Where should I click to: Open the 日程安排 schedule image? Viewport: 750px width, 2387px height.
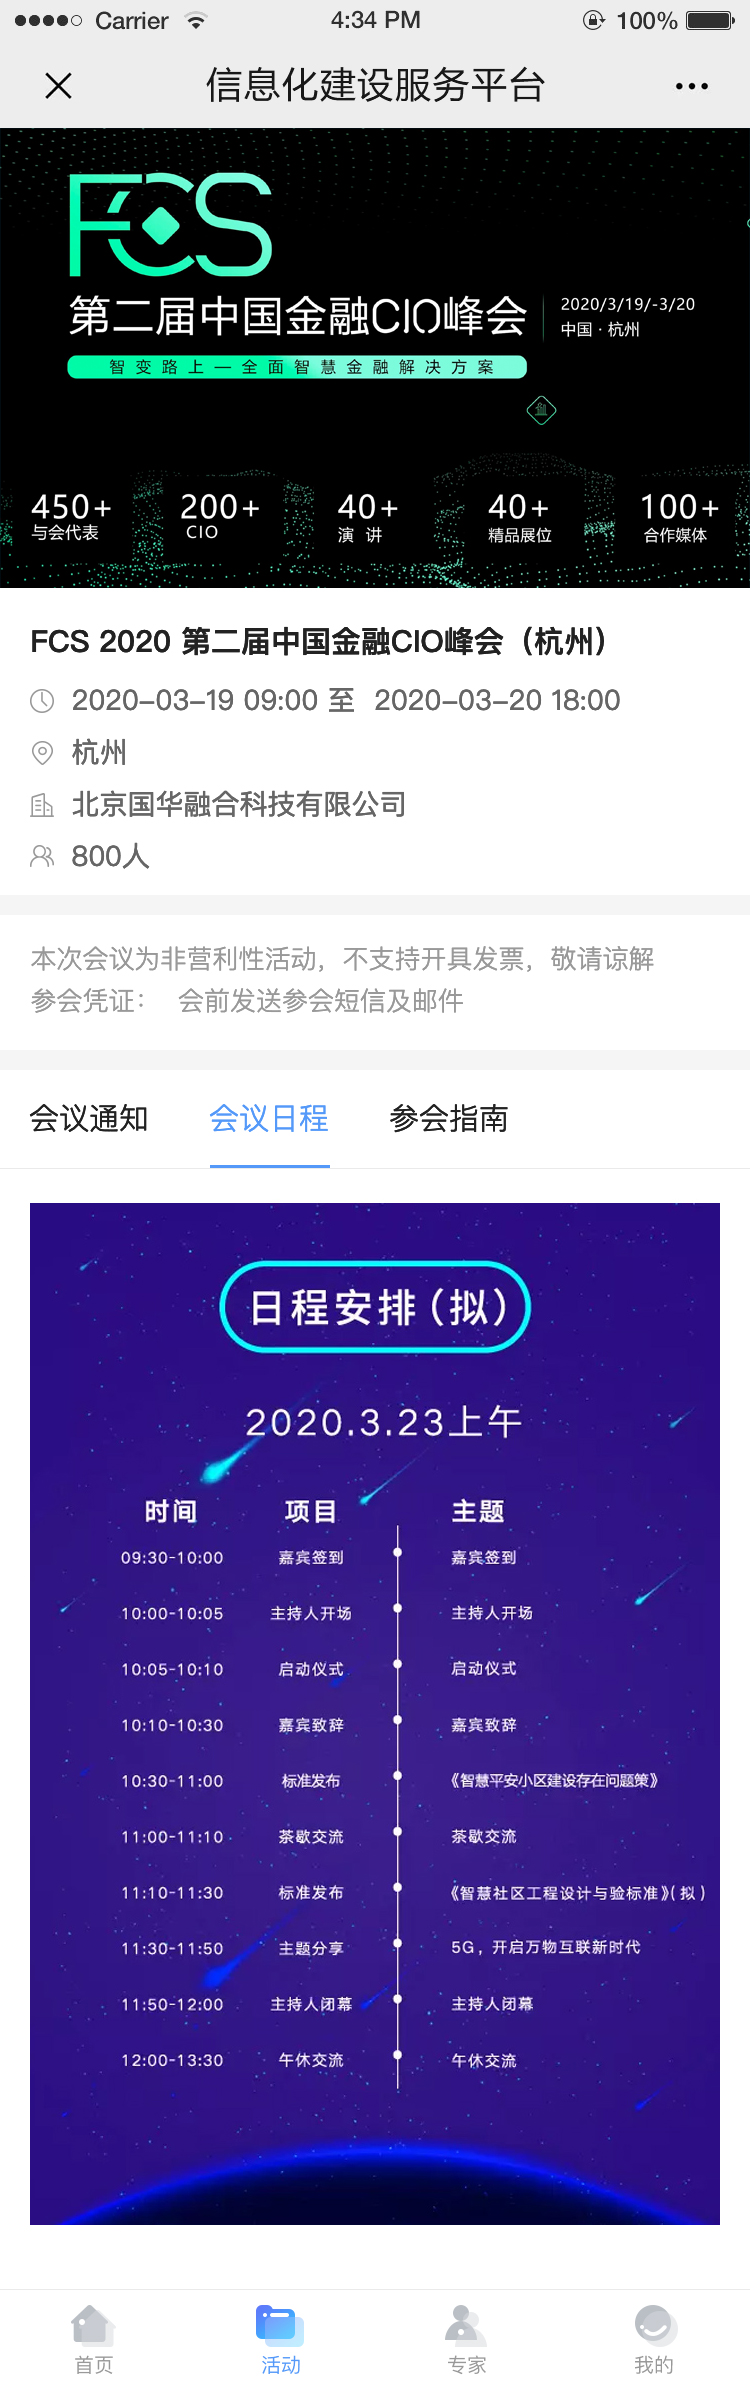375,1713
